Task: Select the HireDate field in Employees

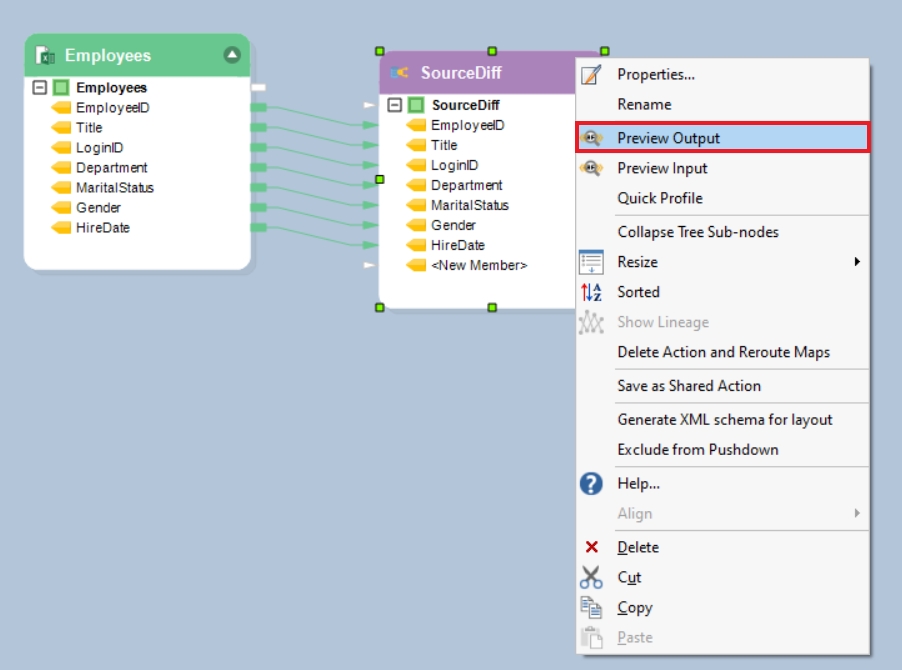Action: pos(102,228)
